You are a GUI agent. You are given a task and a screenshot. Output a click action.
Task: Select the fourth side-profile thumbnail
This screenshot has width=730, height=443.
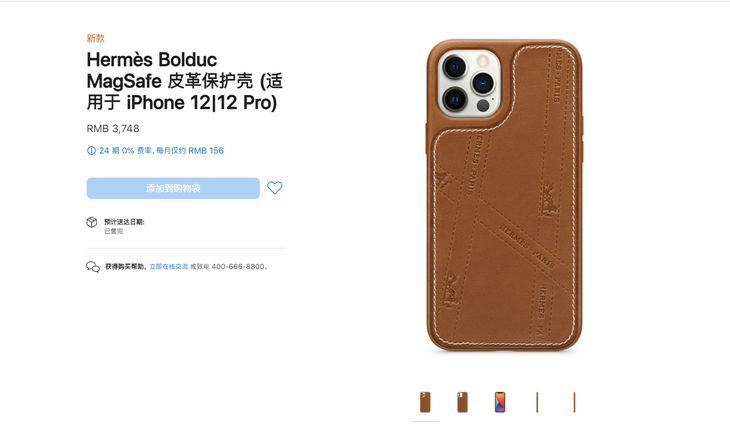coord(537,402)
